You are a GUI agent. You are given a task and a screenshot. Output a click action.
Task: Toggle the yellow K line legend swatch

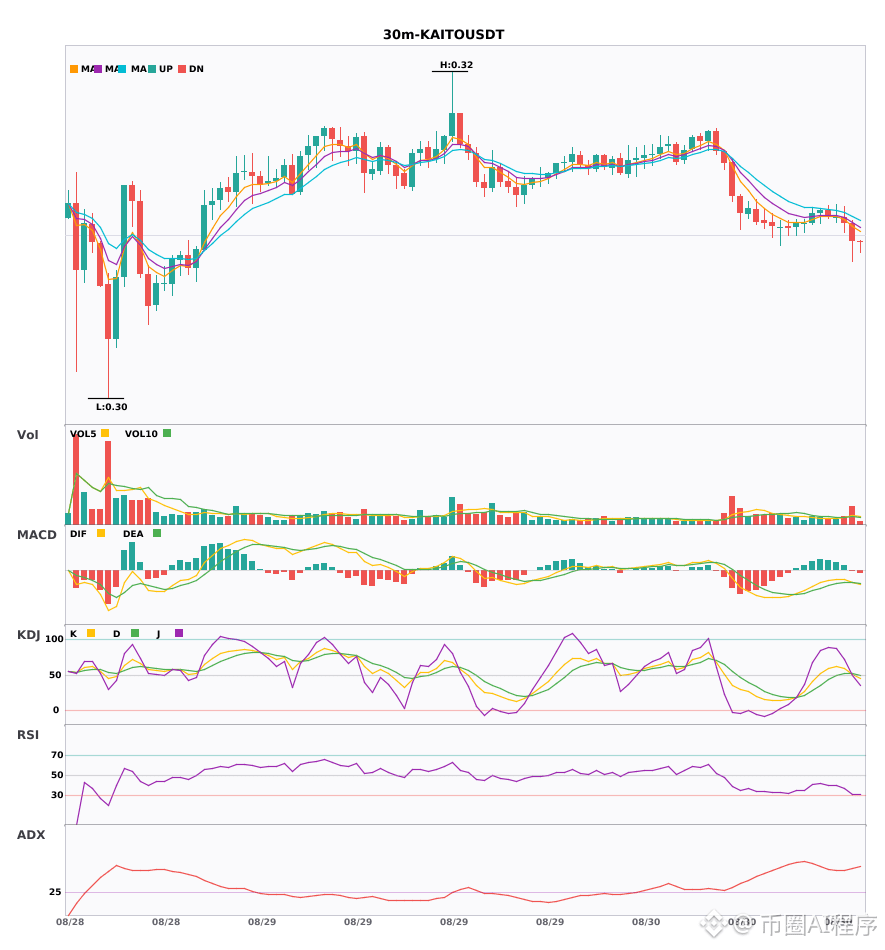click(x=91, y=633)
